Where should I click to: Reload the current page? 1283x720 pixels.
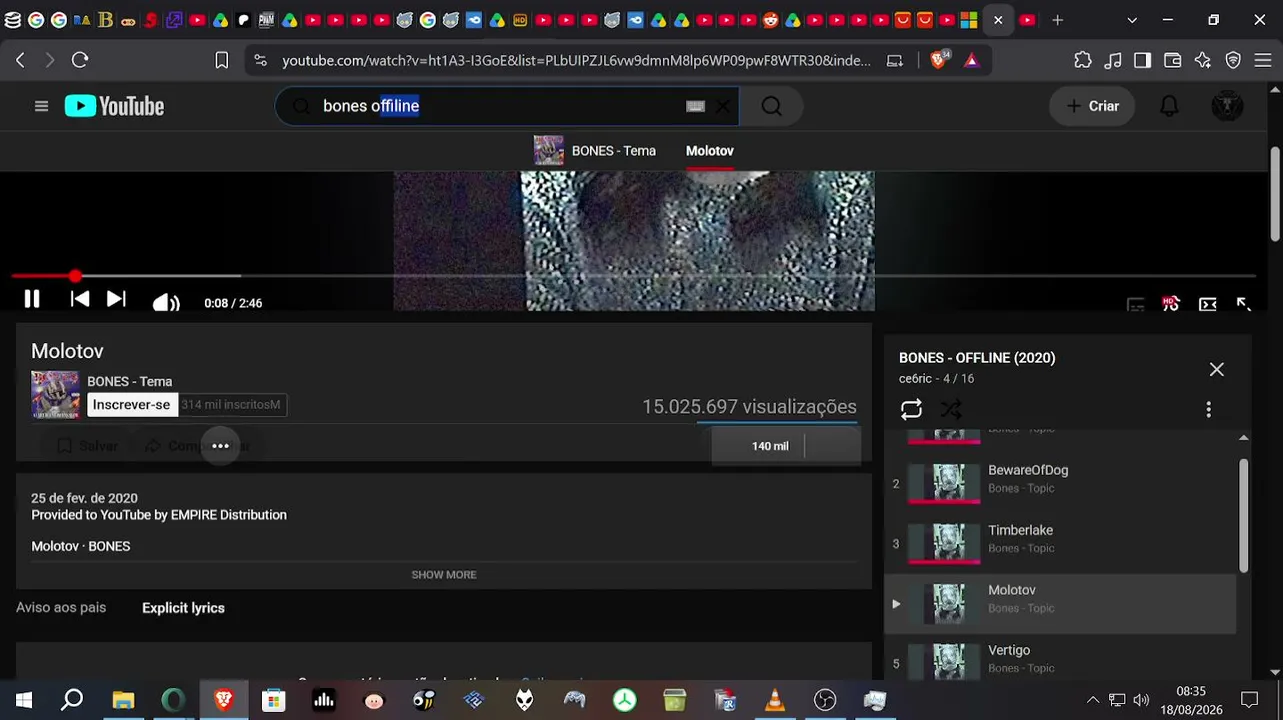point(80,60)
